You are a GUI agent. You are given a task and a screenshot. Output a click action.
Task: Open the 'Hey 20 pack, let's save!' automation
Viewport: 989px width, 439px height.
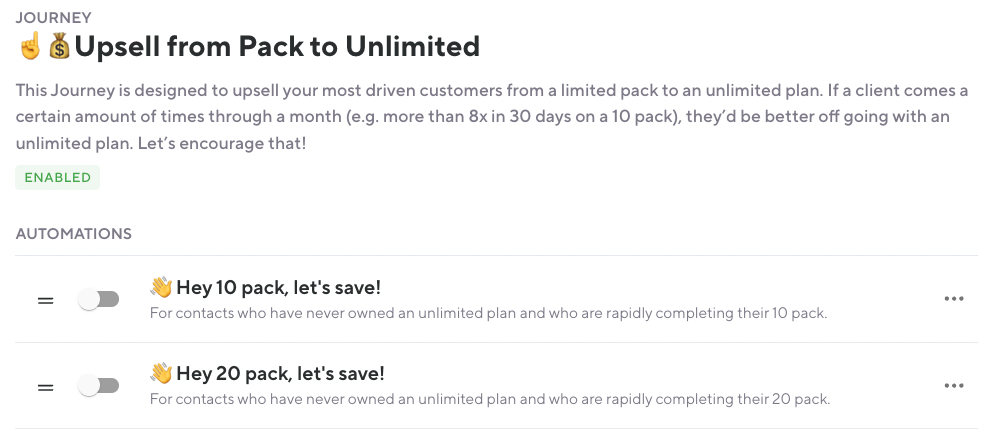pyautogui.click(x=280, y=375)
